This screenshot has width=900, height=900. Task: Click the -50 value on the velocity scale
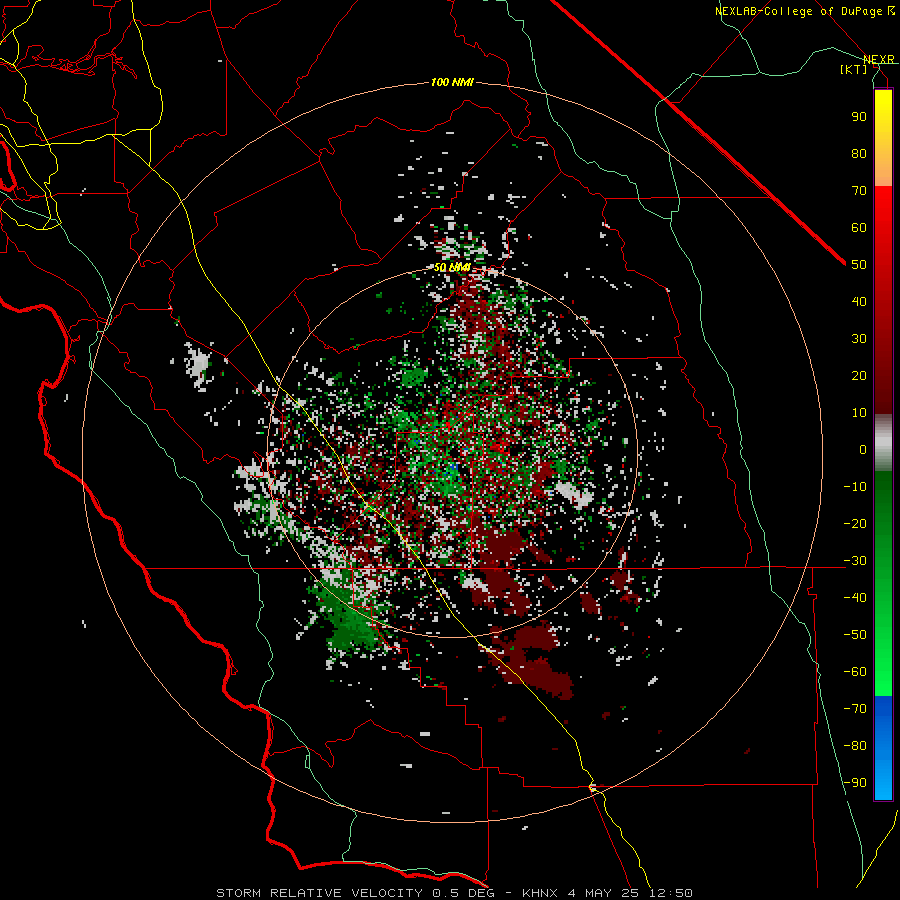pyautogui.click(x=855, y=635)
